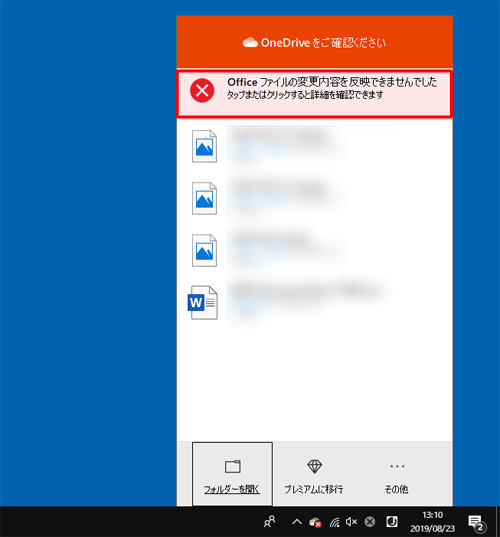This screenshot has width=500, height=537.
Task: Click フォルダーを開く button
Action: coord(233,474)
